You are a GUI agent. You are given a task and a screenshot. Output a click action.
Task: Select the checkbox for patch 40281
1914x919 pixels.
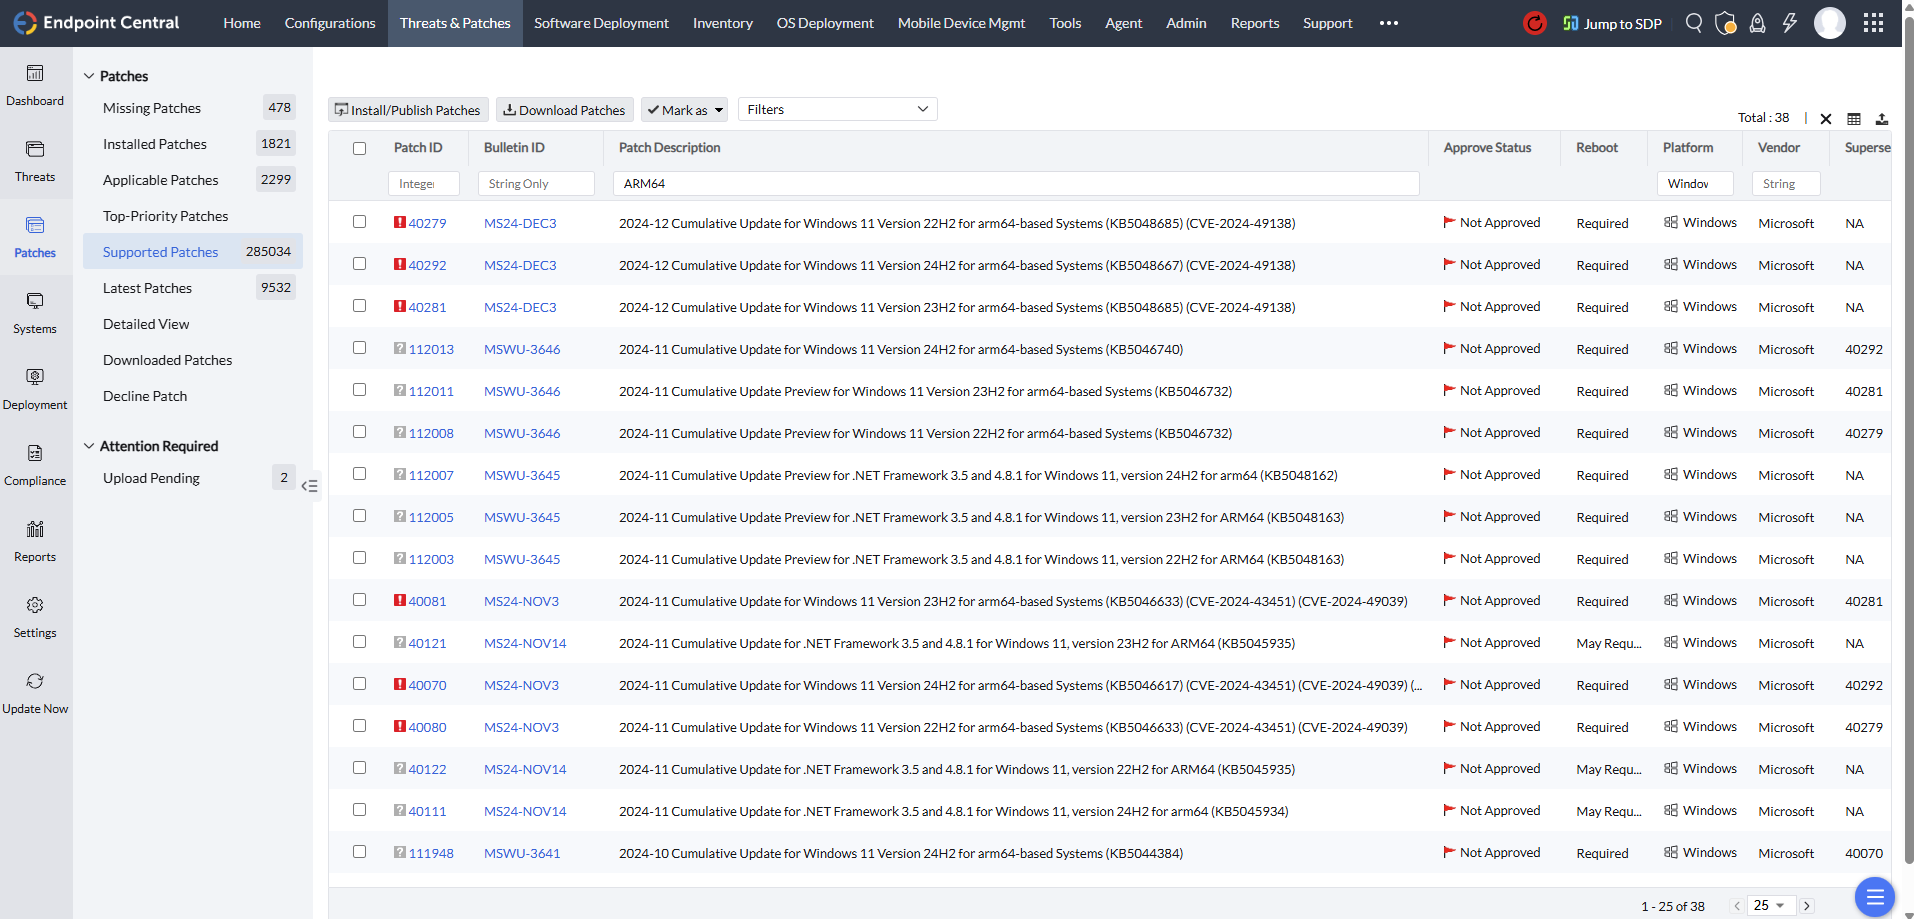[x=360, y=306]
